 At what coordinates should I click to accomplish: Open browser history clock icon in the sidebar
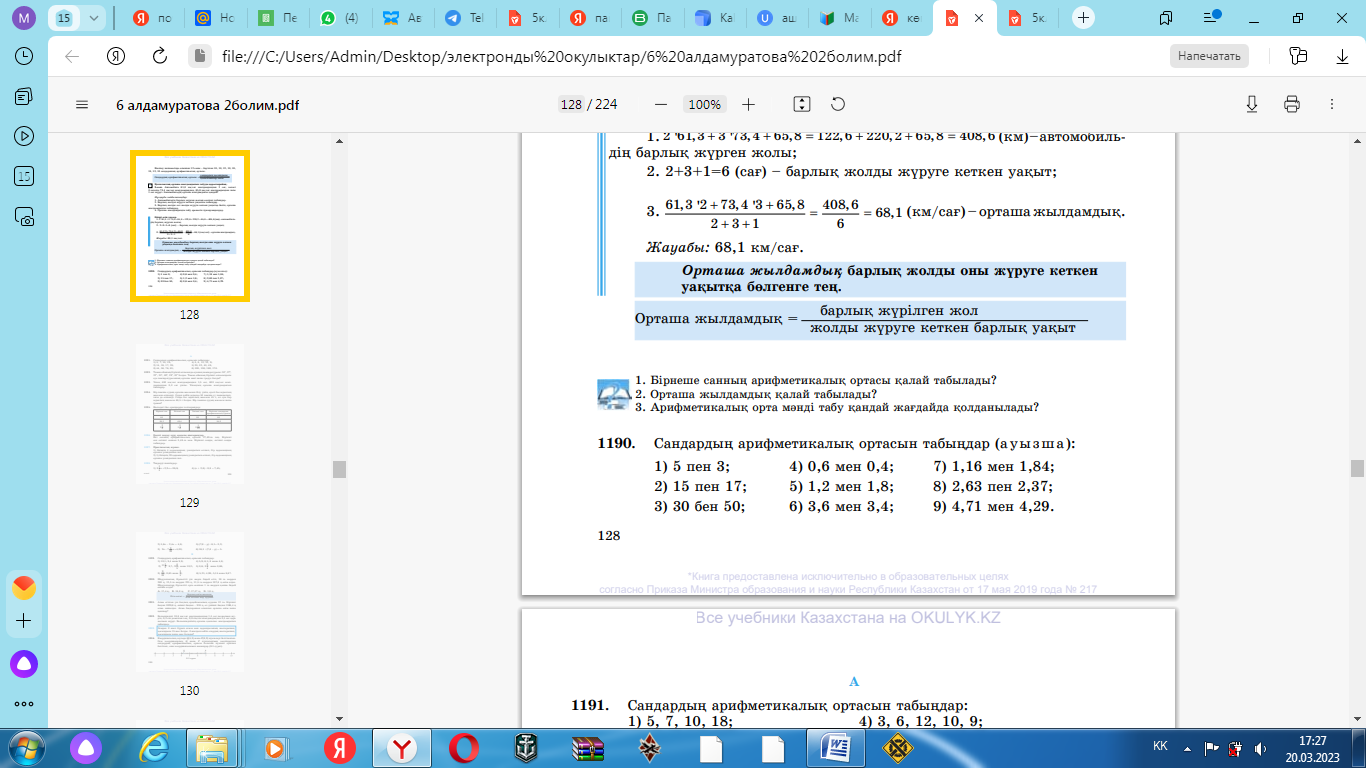point(24,56)
